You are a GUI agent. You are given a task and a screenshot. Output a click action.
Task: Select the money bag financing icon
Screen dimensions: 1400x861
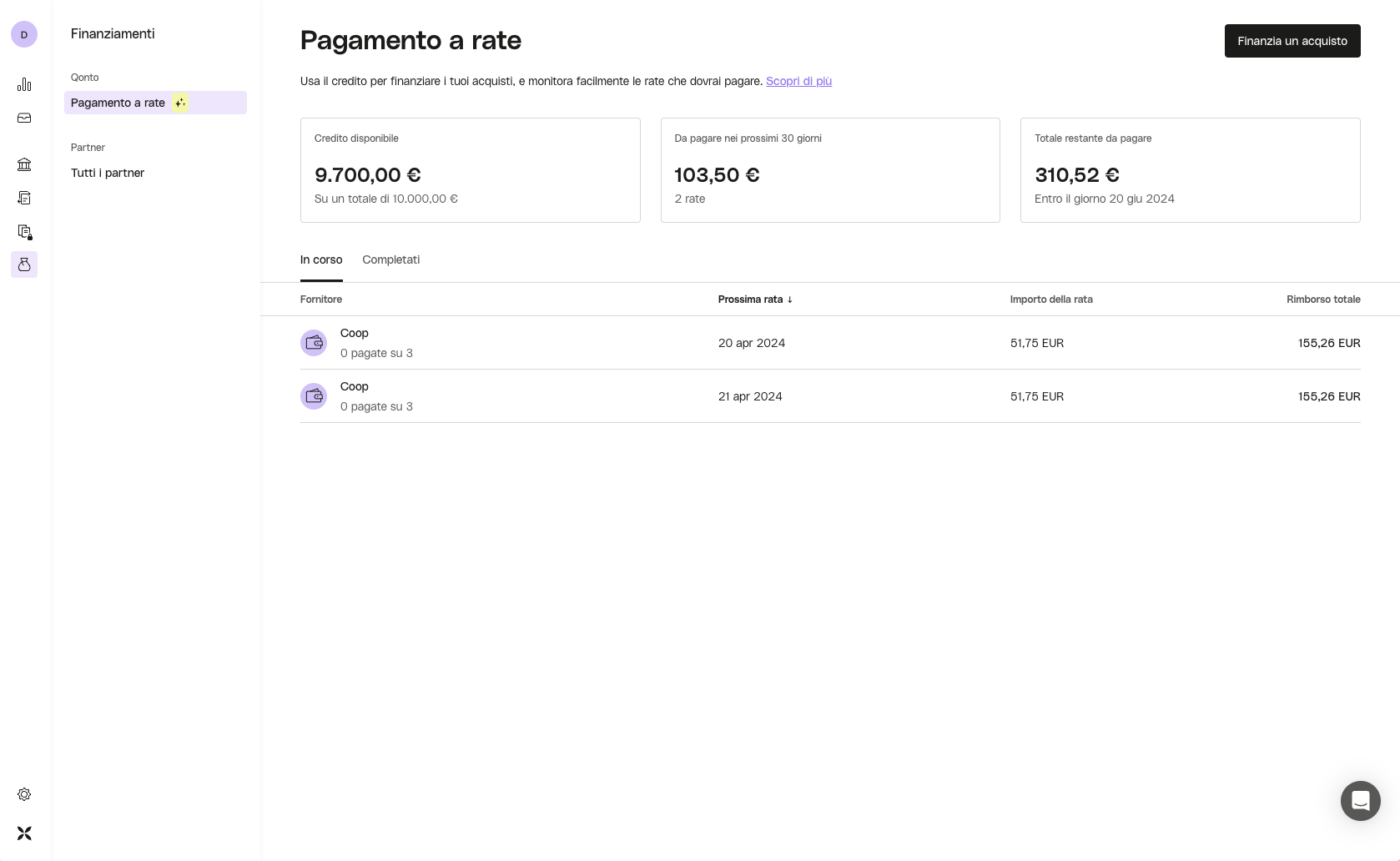[x=24, y=265]
